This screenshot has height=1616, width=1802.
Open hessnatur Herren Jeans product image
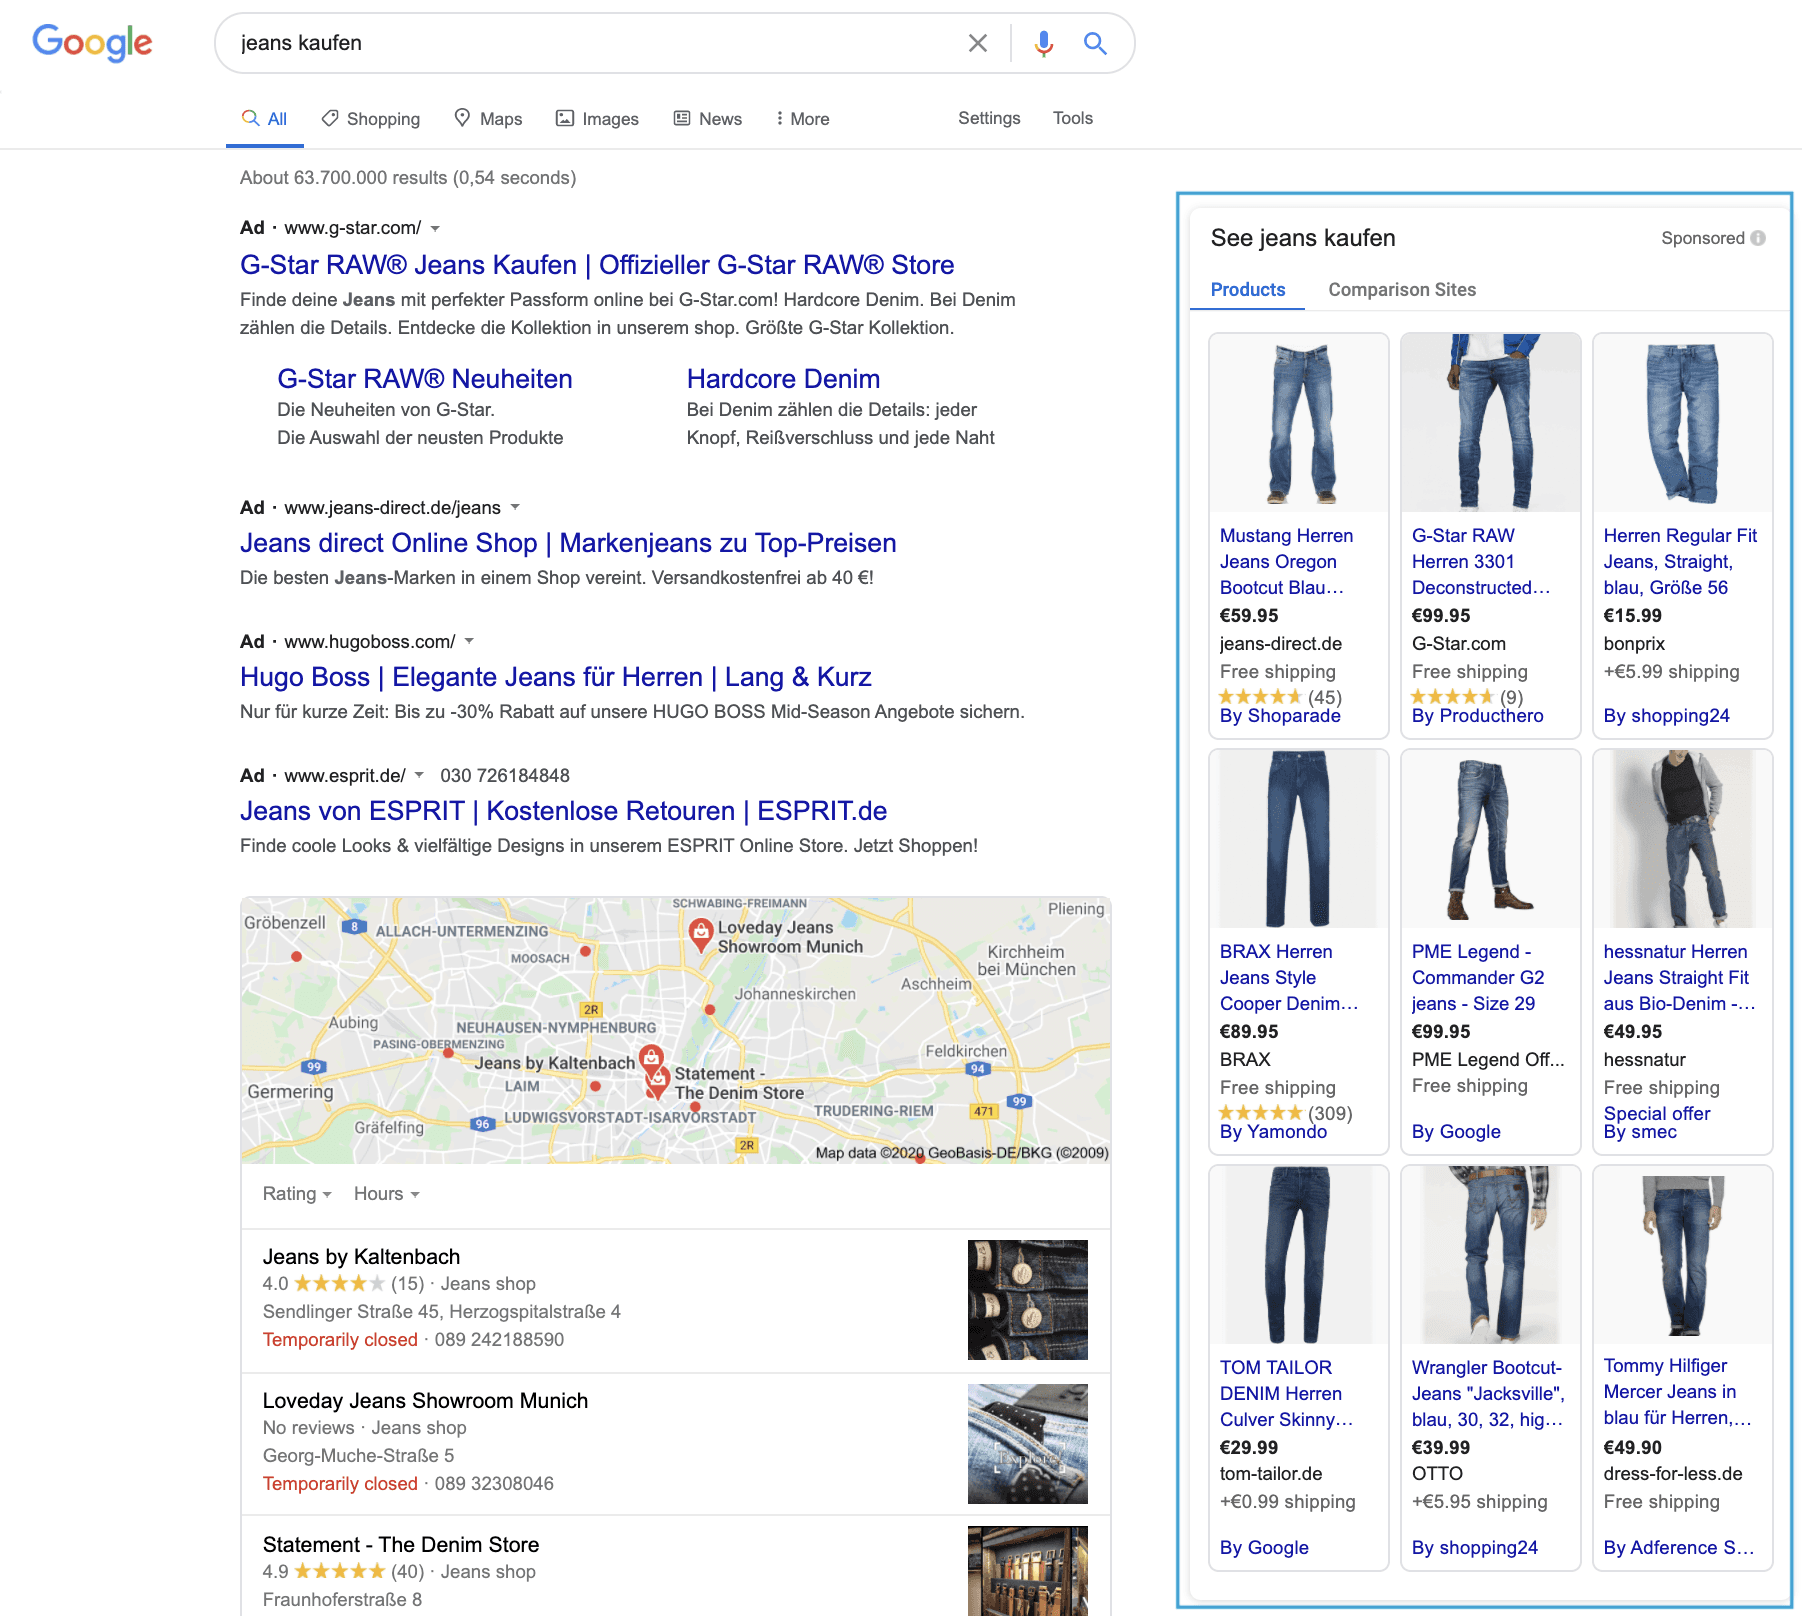[x=1683, y=839]
